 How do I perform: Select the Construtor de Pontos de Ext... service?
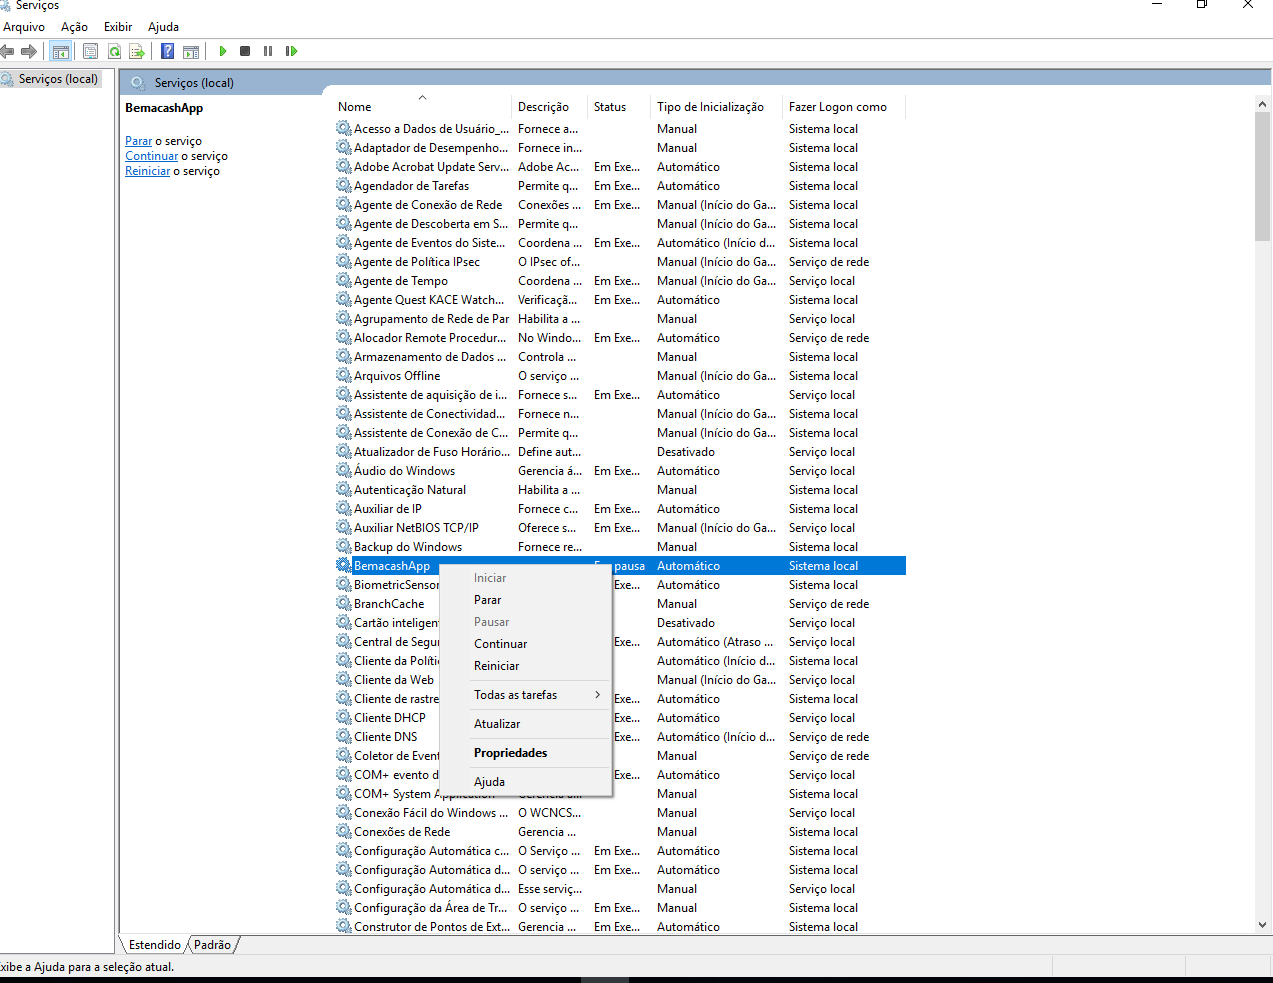pyautogui.click(x=620, y=927)
